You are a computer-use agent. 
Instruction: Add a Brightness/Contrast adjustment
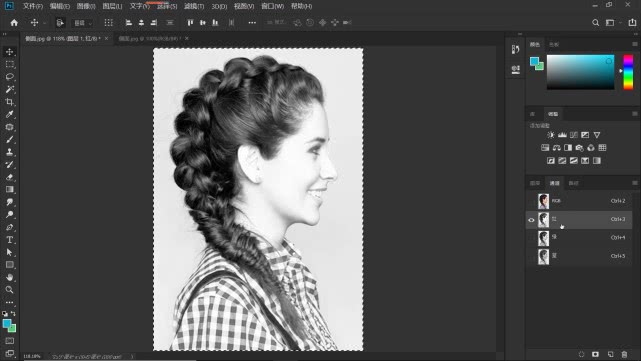tap(551, 135)
